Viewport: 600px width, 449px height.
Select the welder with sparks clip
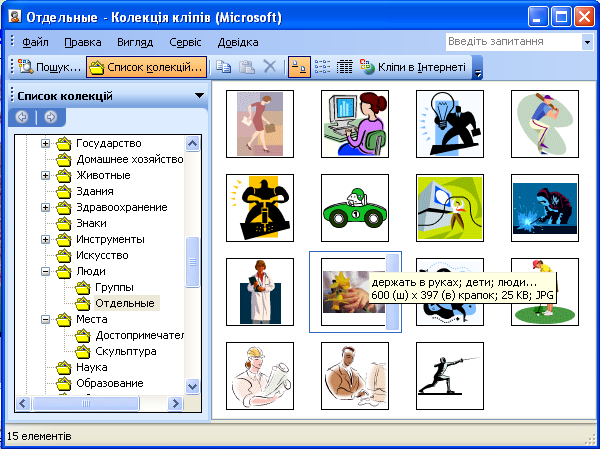[545, 208]
